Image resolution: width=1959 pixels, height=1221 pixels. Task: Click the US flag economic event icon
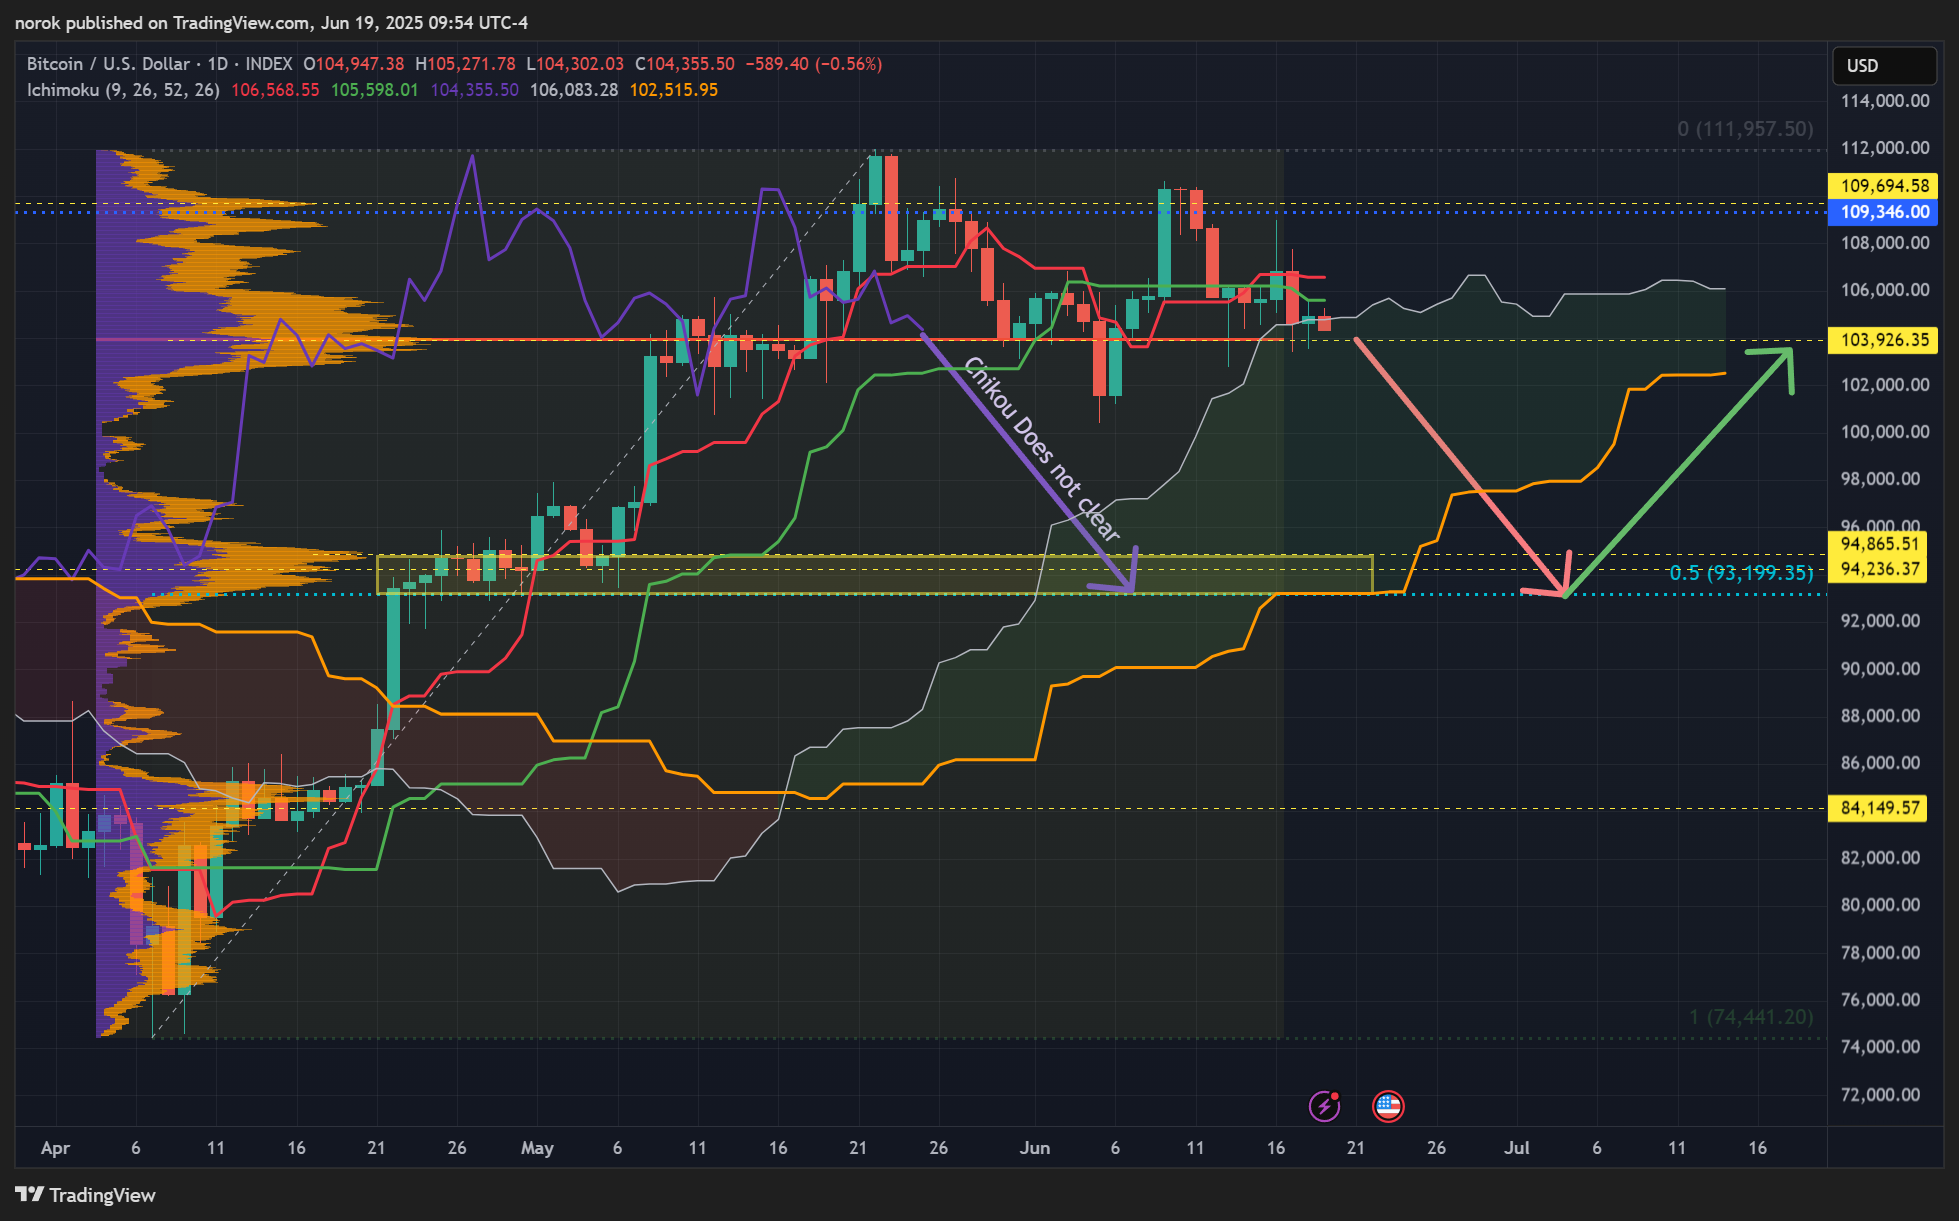pyautogui.click(x=1388, y=1106)
